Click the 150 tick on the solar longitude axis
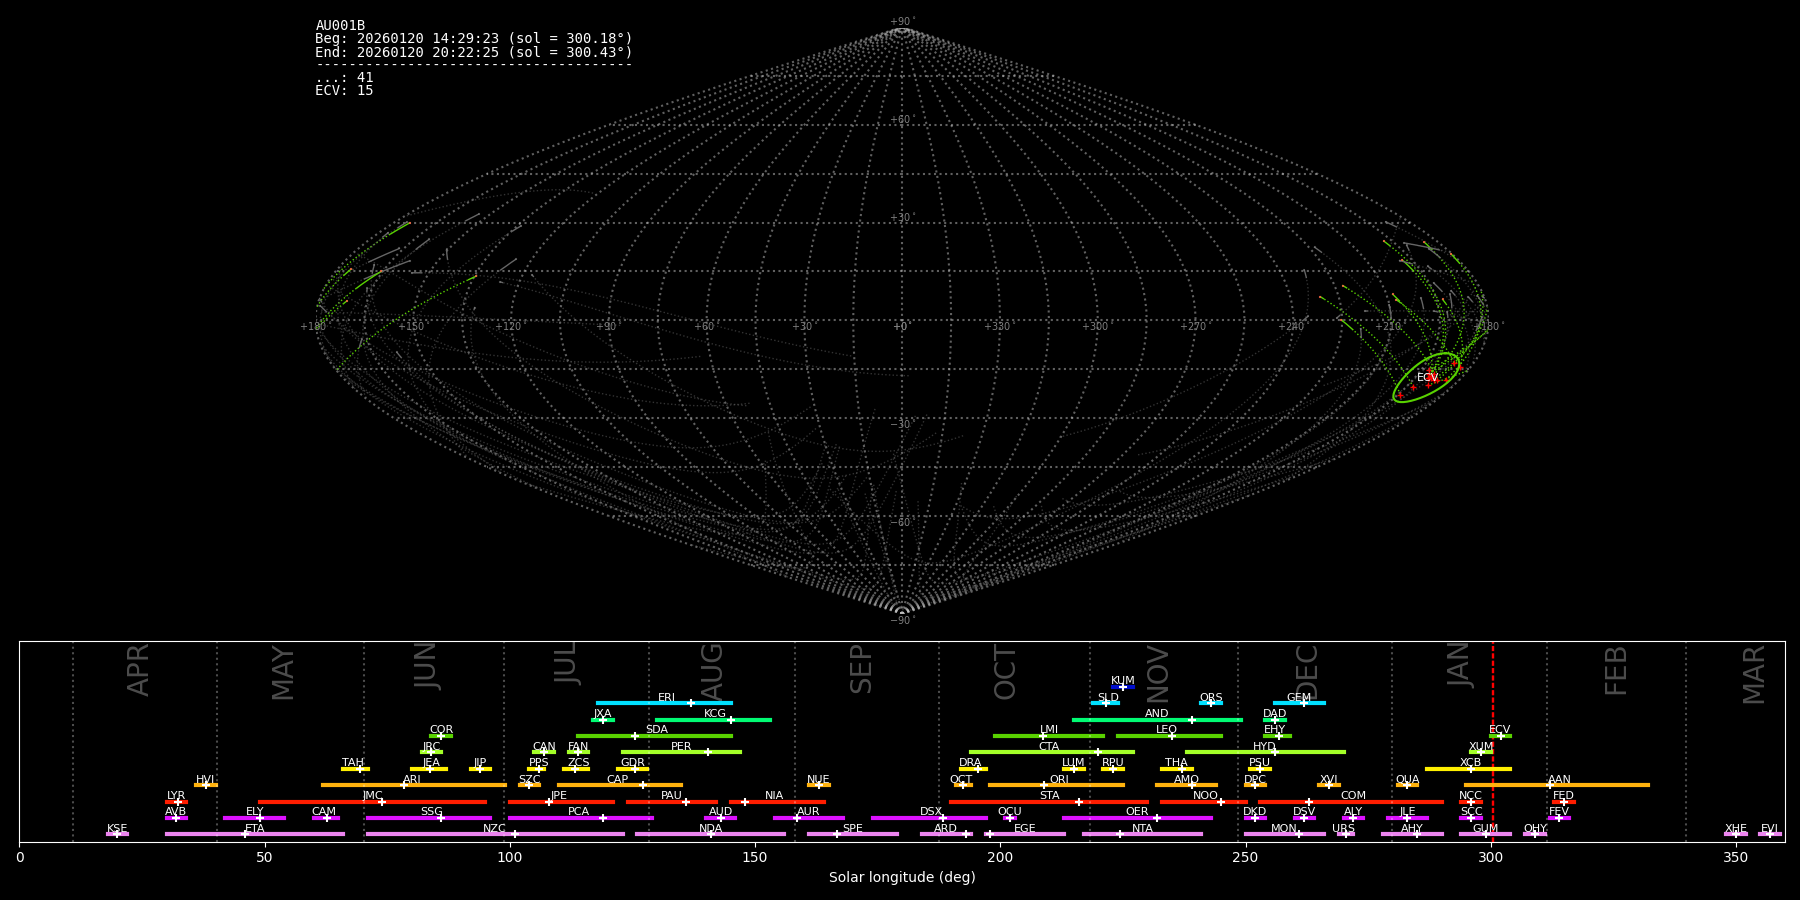Screen dimensions: 1800x900 [755, 857]
